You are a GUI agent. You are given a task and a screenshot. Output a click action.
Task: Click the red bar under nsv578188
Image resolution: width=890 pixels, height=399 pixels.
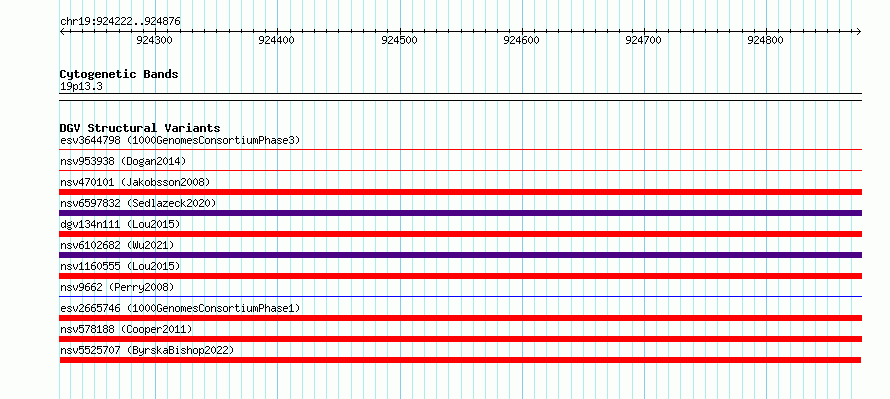(x=460, y=339)
